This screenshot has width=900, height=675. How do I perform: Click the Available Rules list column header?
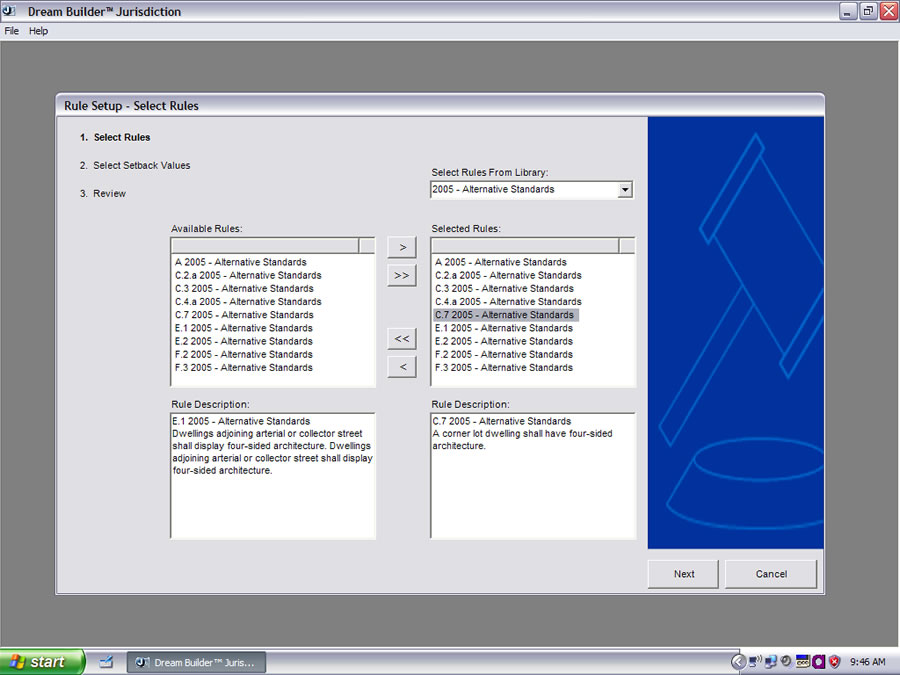[265, 246]
